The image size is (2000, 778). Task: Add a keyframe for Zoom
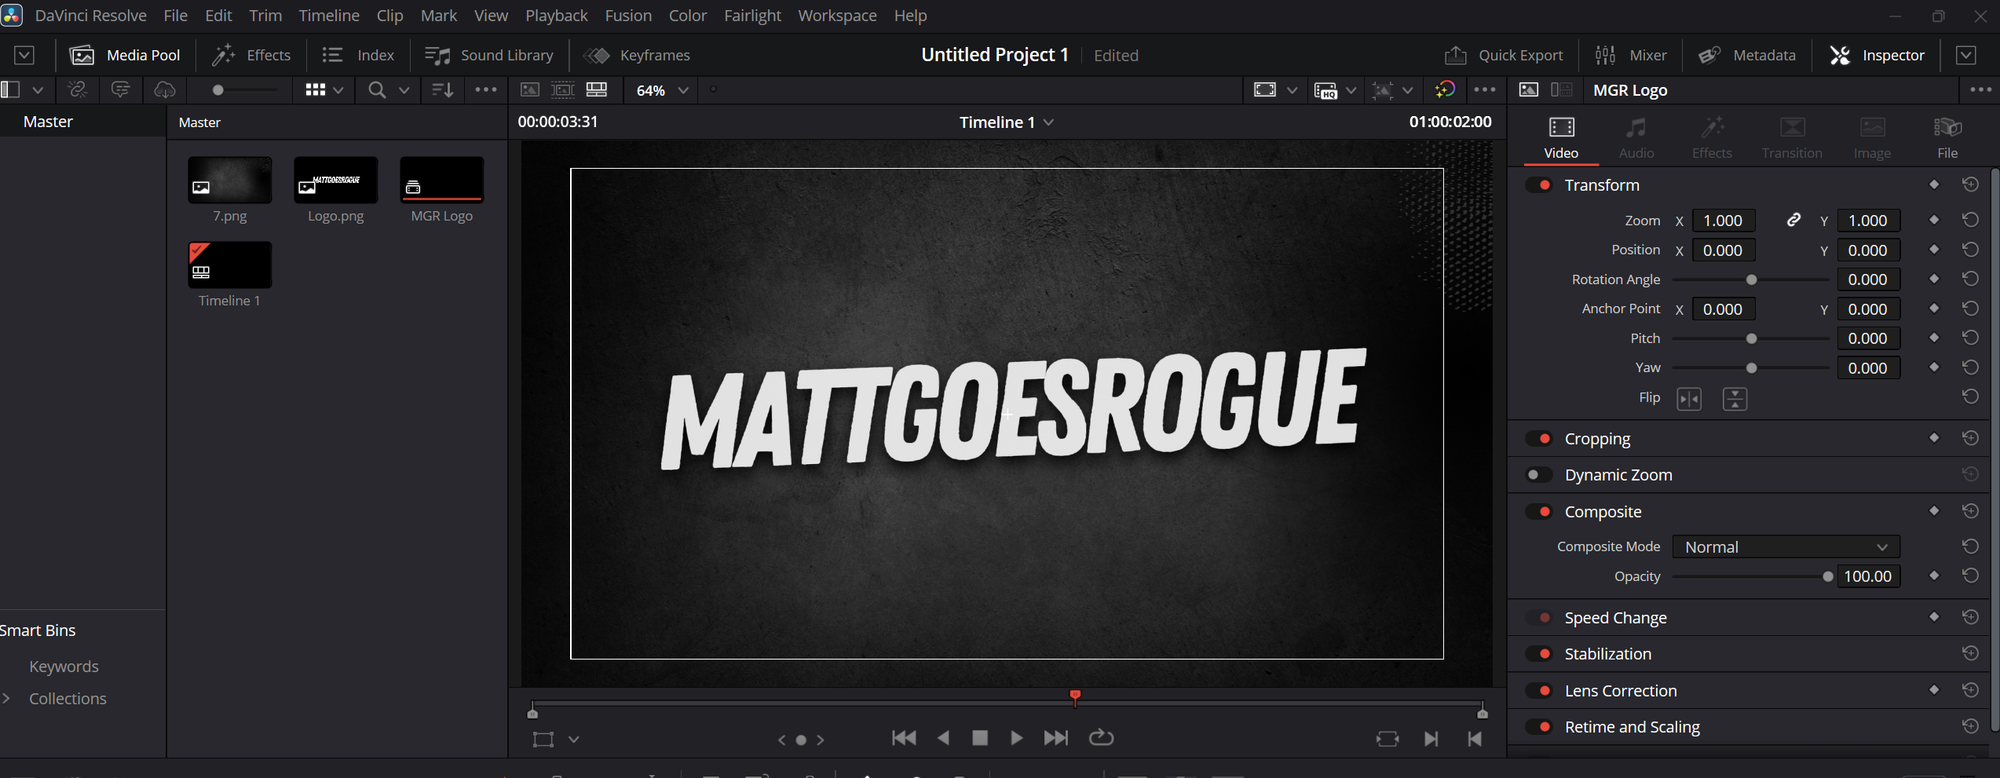tap(1934, 220)
